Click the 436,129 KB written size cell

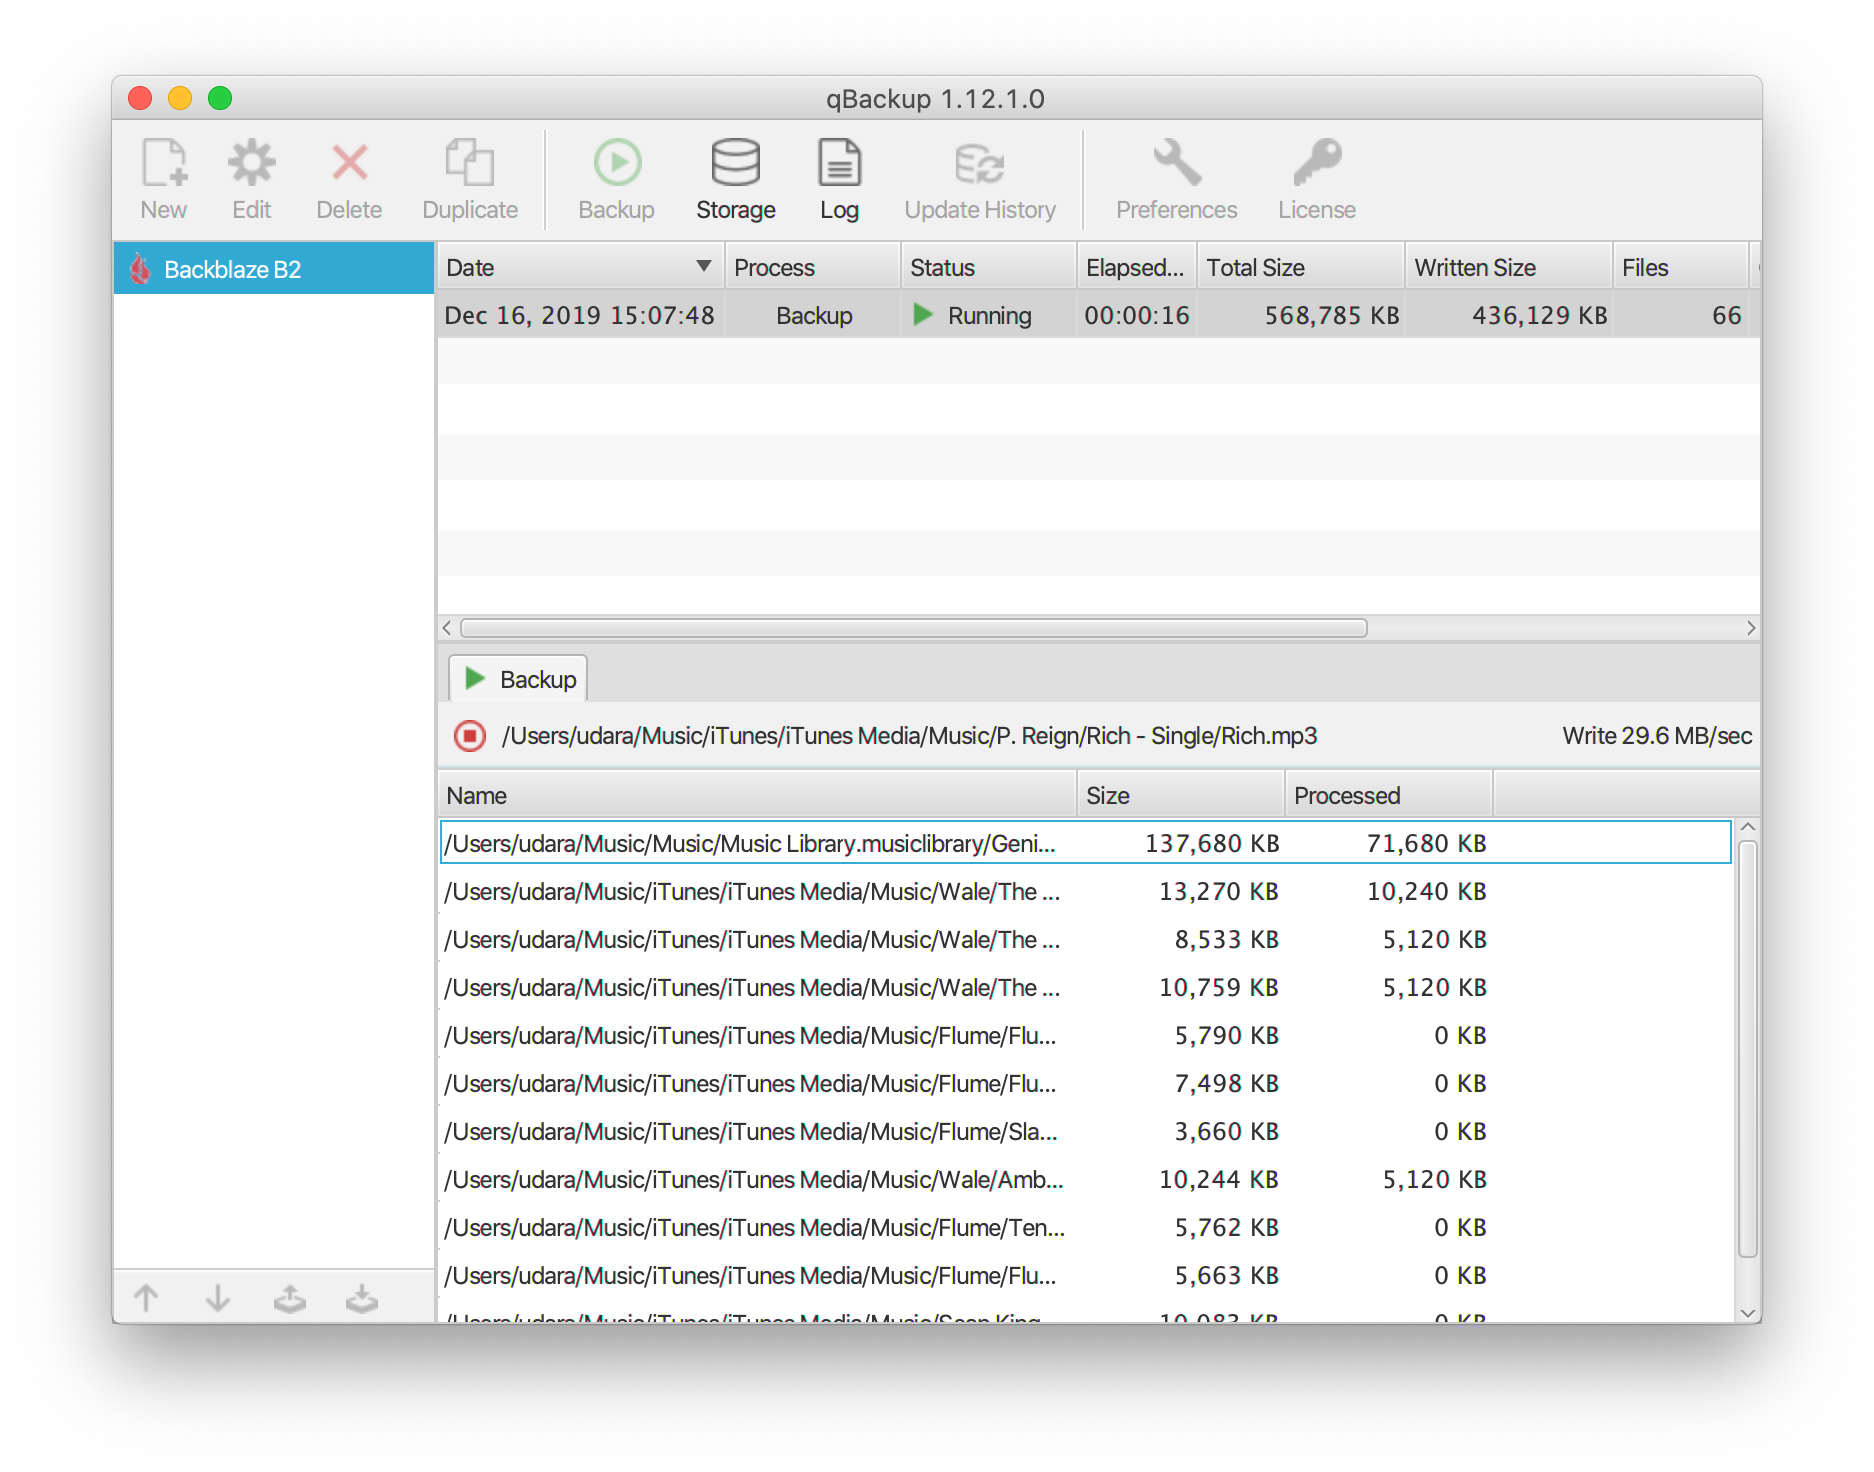[1509, 315]
